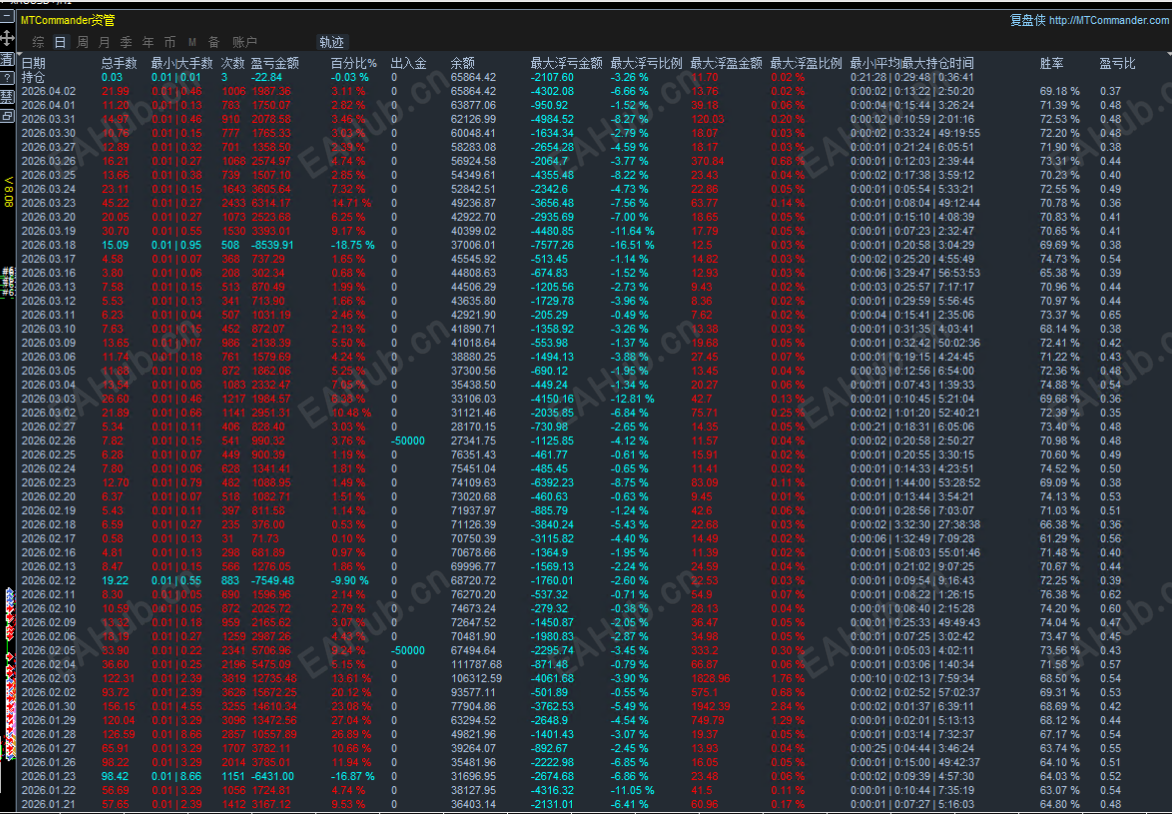Select the 日 daily tab
Image resolution: width=1172 pixels, height=814 pixels.
click(x=60, y=43)
